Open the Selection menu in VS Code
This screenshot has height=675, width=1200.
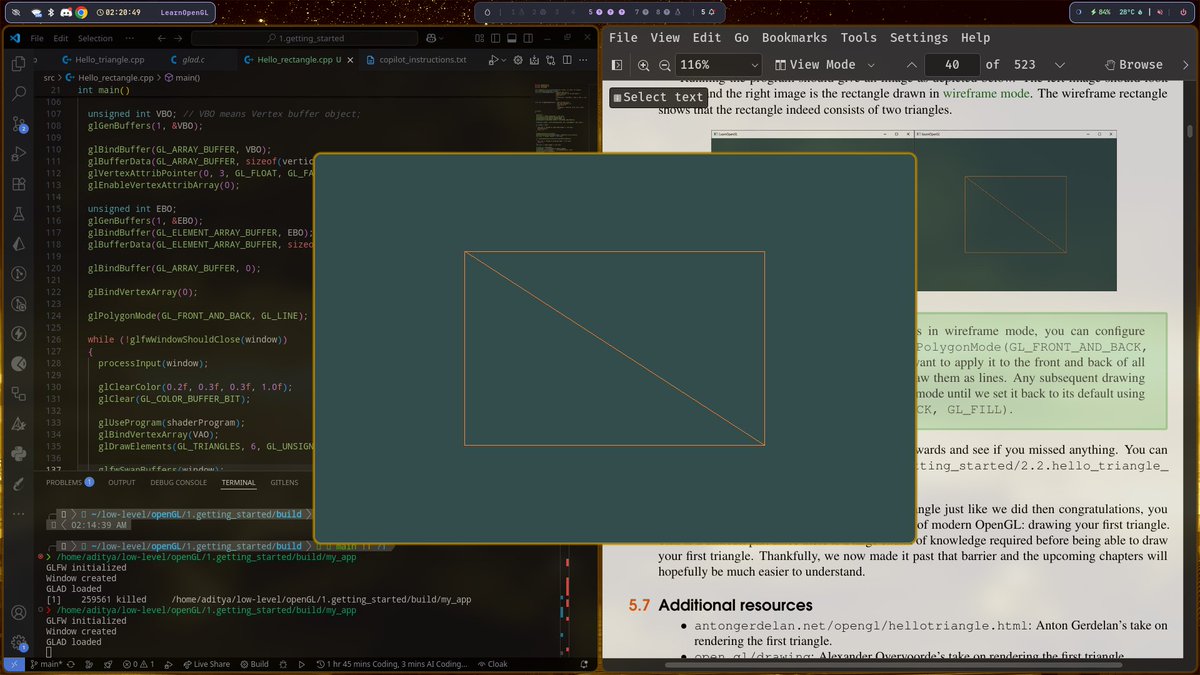tap(95, 38)
